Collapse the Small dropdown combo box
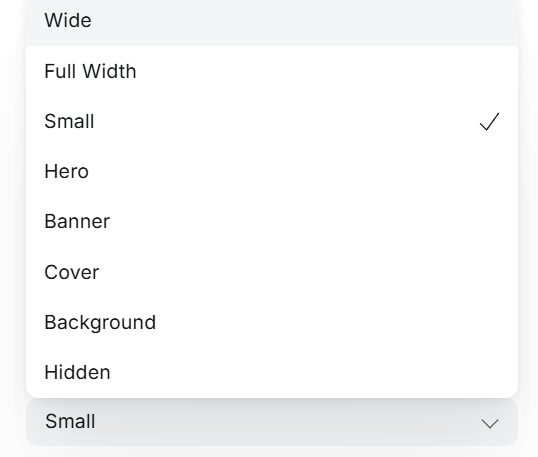538x457 pixels. point(272,422)
